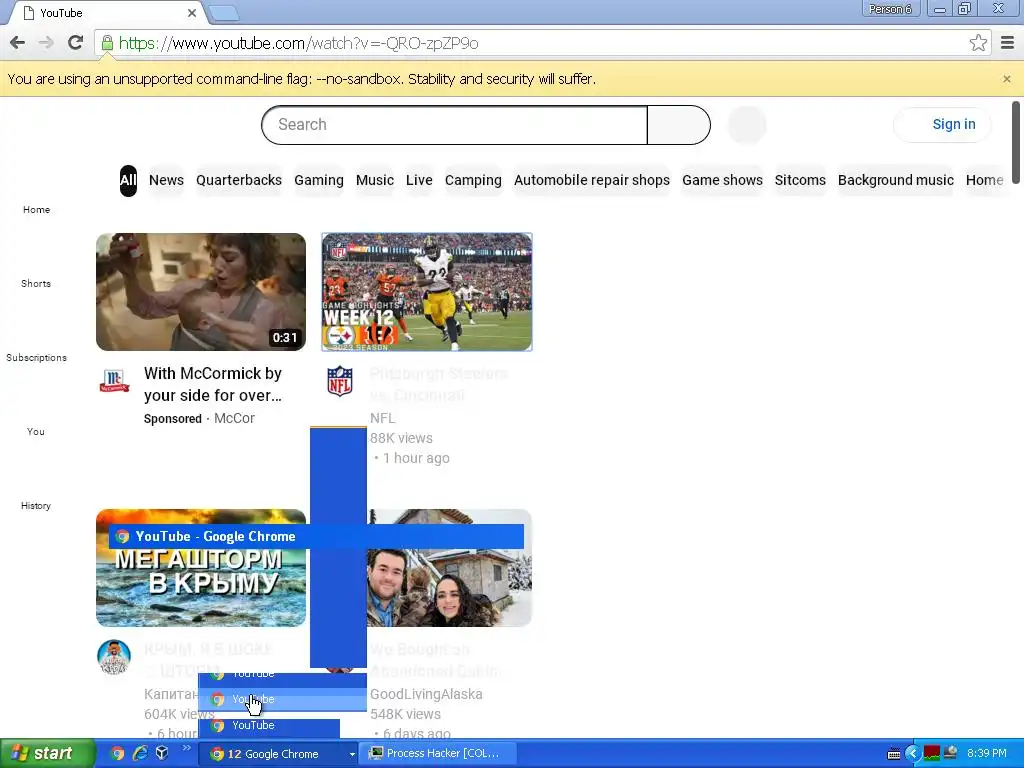Open a new tab button

223,13
